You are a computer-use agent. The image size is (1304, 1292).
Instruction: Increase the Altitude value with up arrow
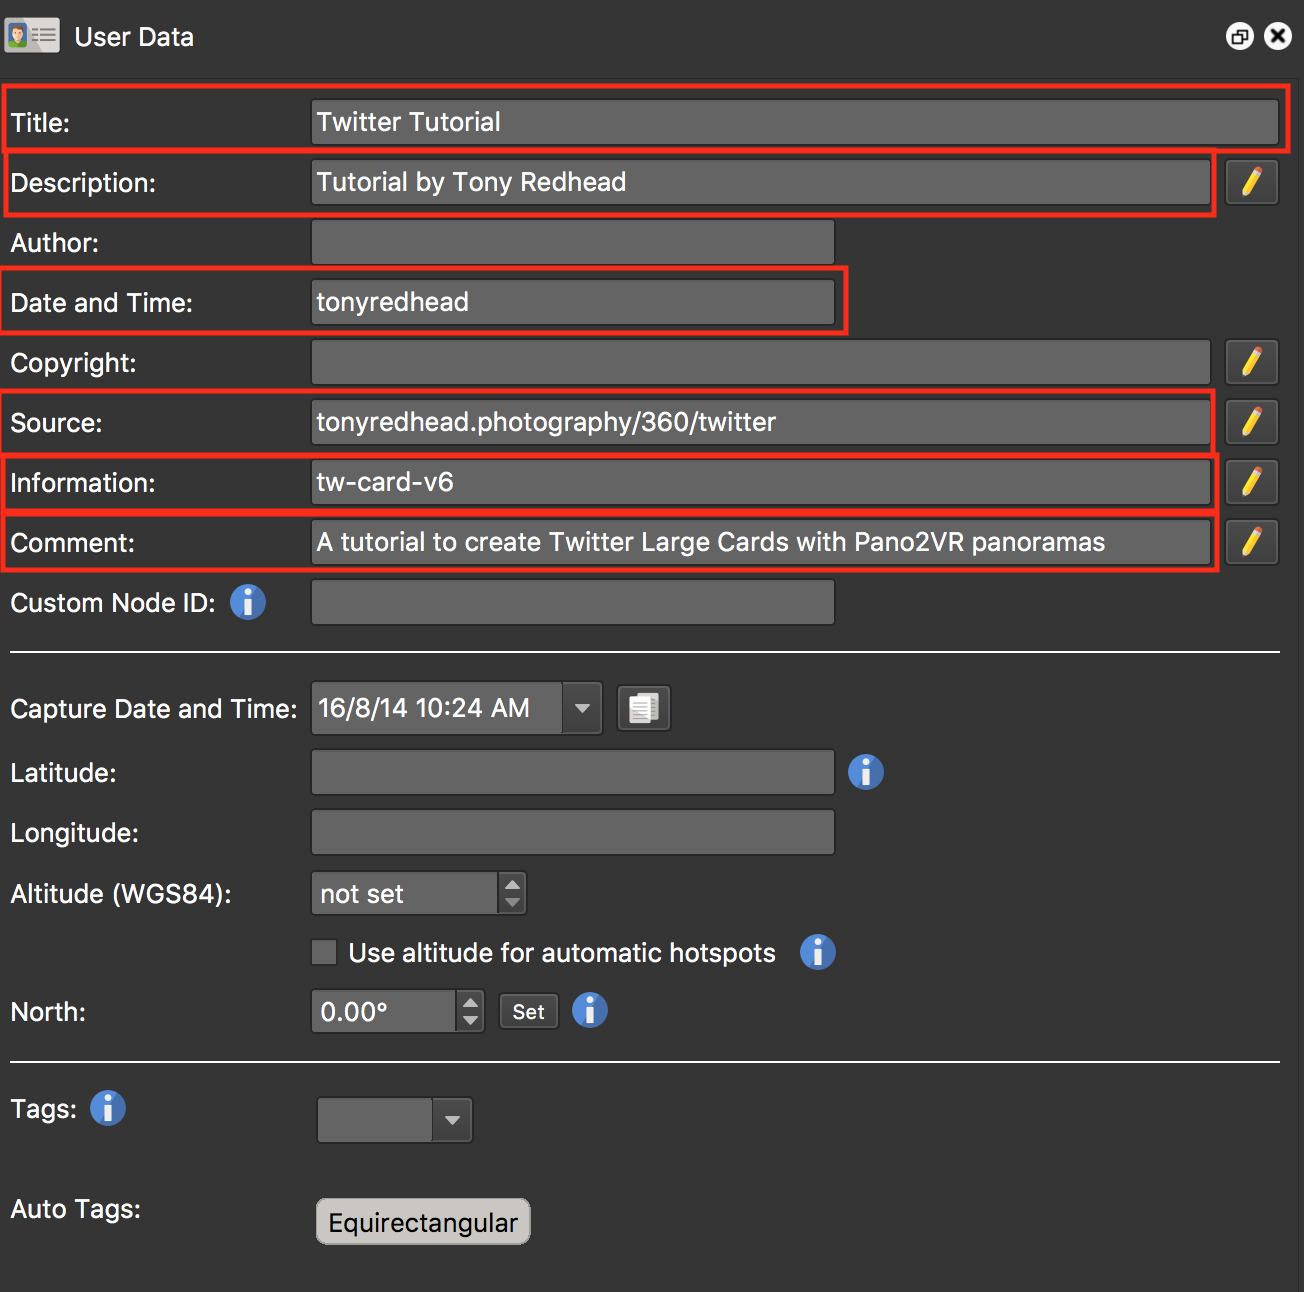pyautogui.click(x=512, y=884)
